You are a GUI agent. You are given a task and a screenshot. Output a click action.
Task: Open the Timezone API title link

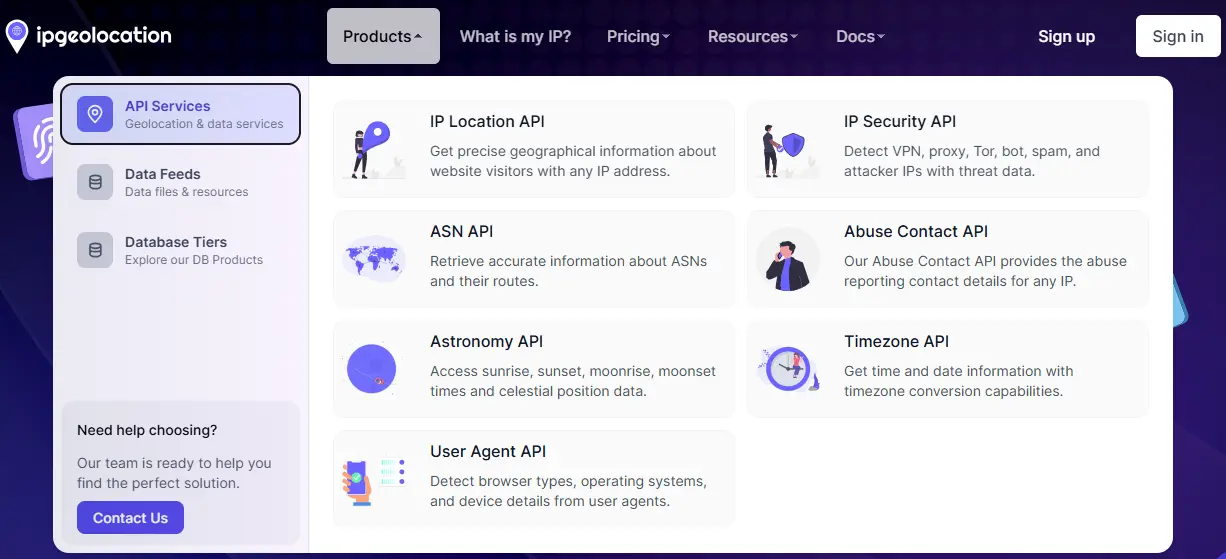(896, 342)
